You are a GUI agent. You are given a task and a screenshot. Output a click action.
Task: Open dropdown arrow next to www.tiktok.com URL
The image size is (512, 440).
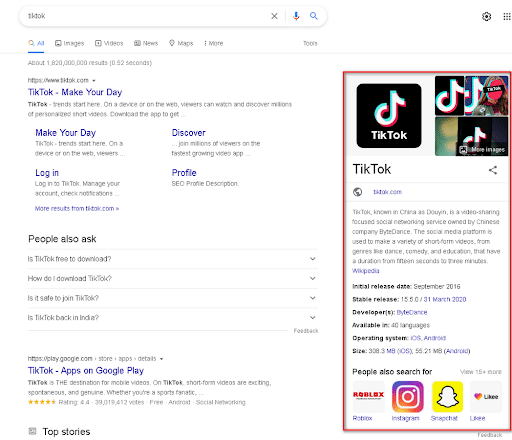[94, 81]
